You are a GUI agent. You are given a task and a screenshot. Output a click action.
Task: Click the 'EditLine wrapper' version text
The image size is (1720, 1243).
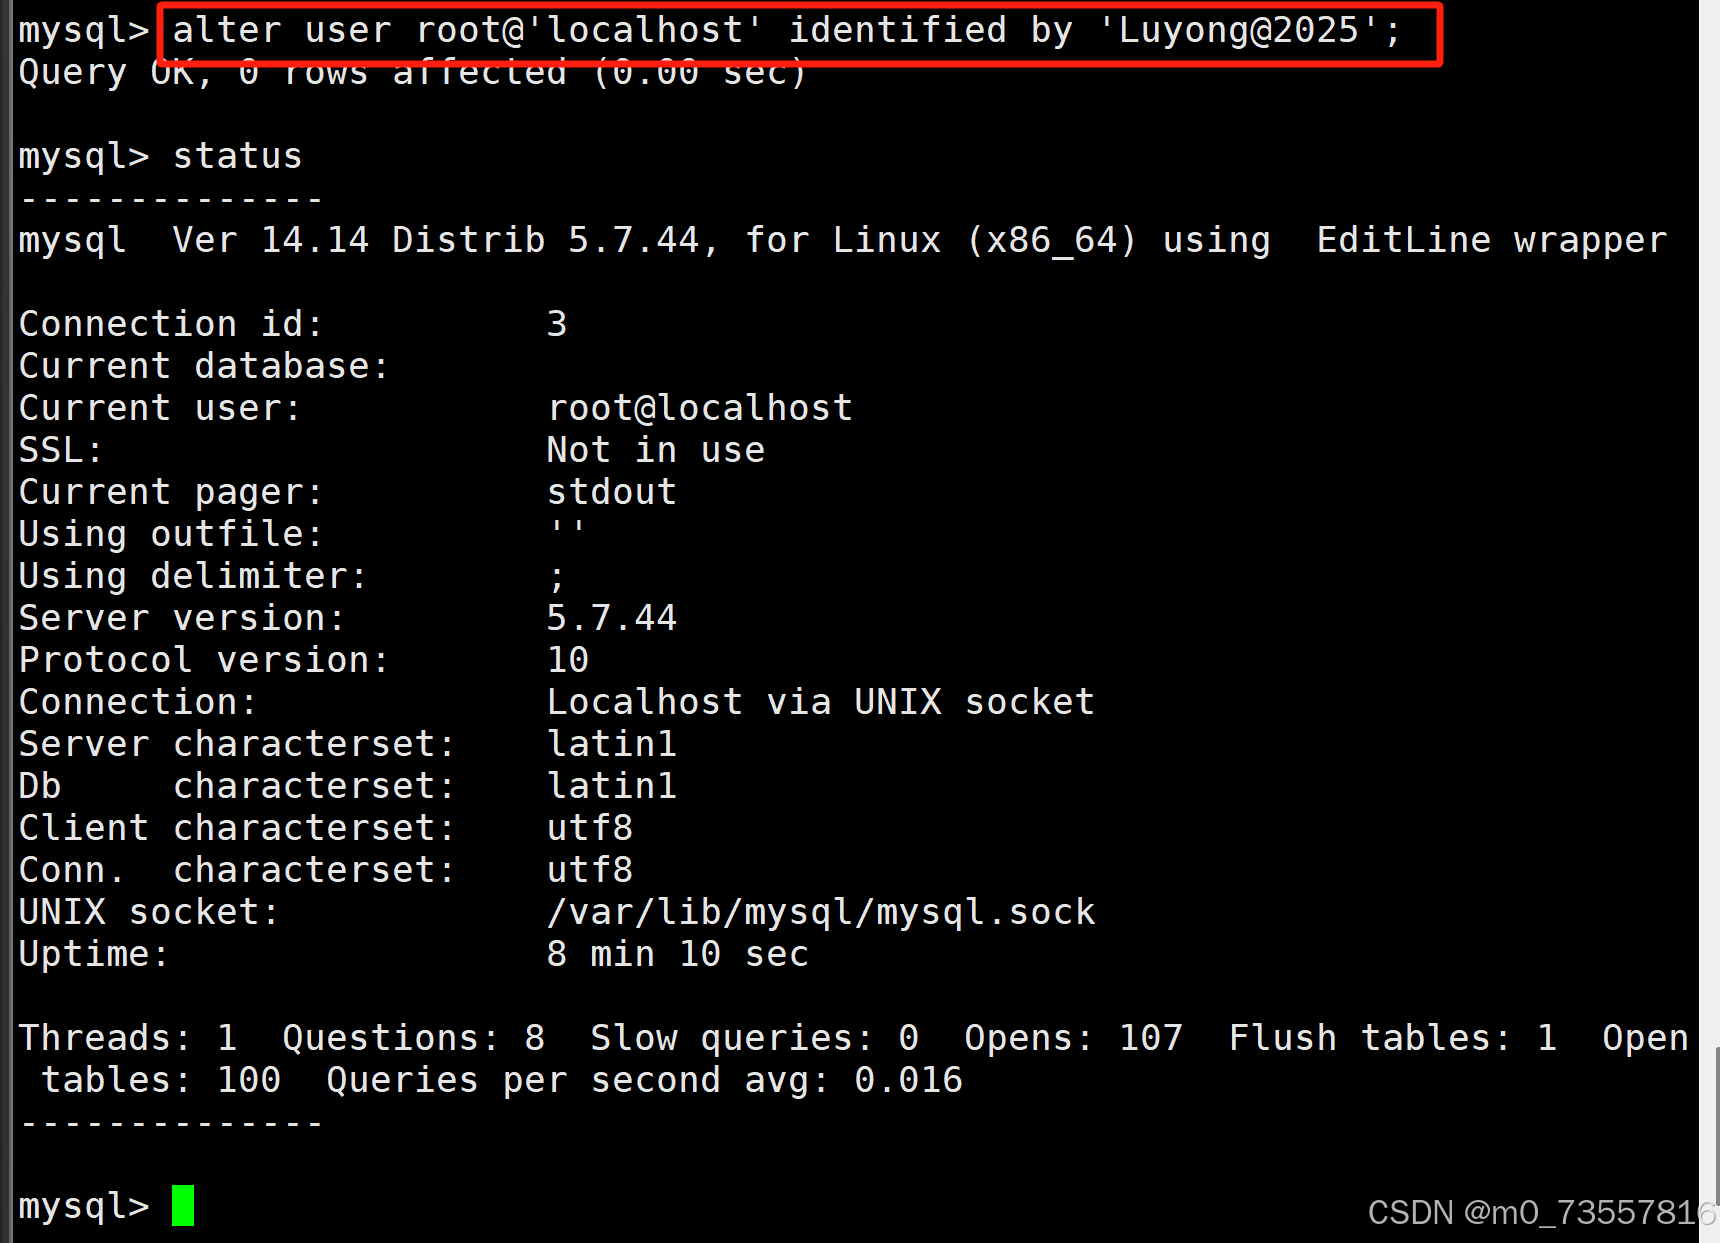coord(1490,239)
